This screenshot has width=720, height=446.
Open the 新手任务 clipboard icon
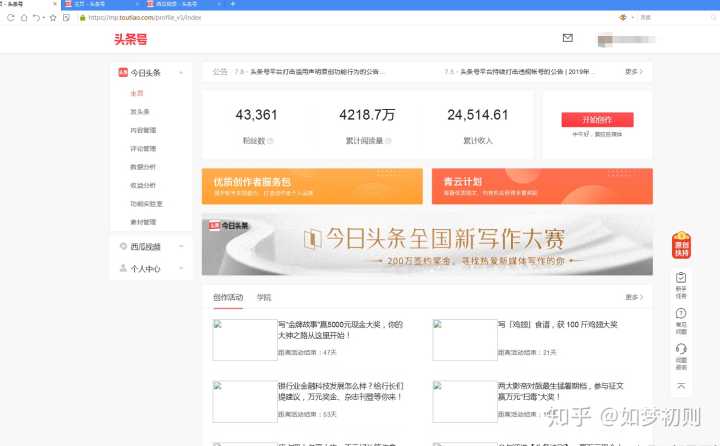680,283
